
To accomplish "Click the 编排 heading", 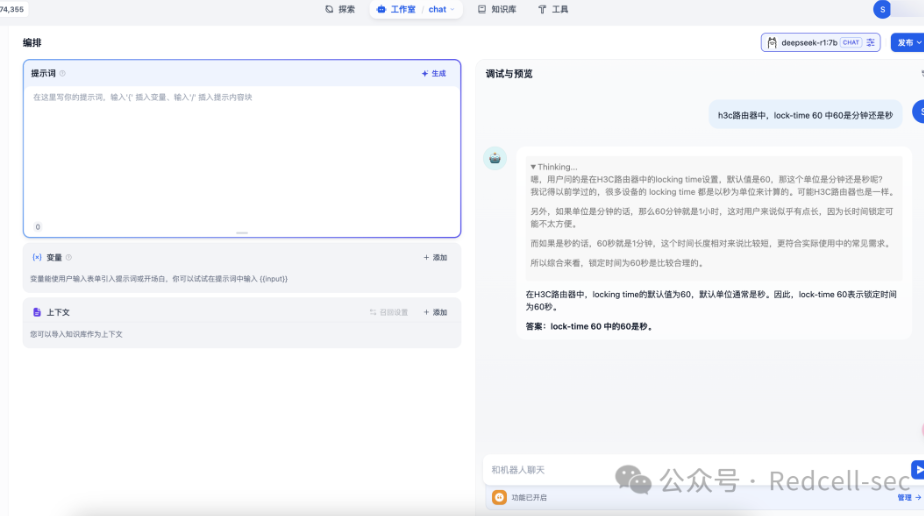I will [32, 42].
